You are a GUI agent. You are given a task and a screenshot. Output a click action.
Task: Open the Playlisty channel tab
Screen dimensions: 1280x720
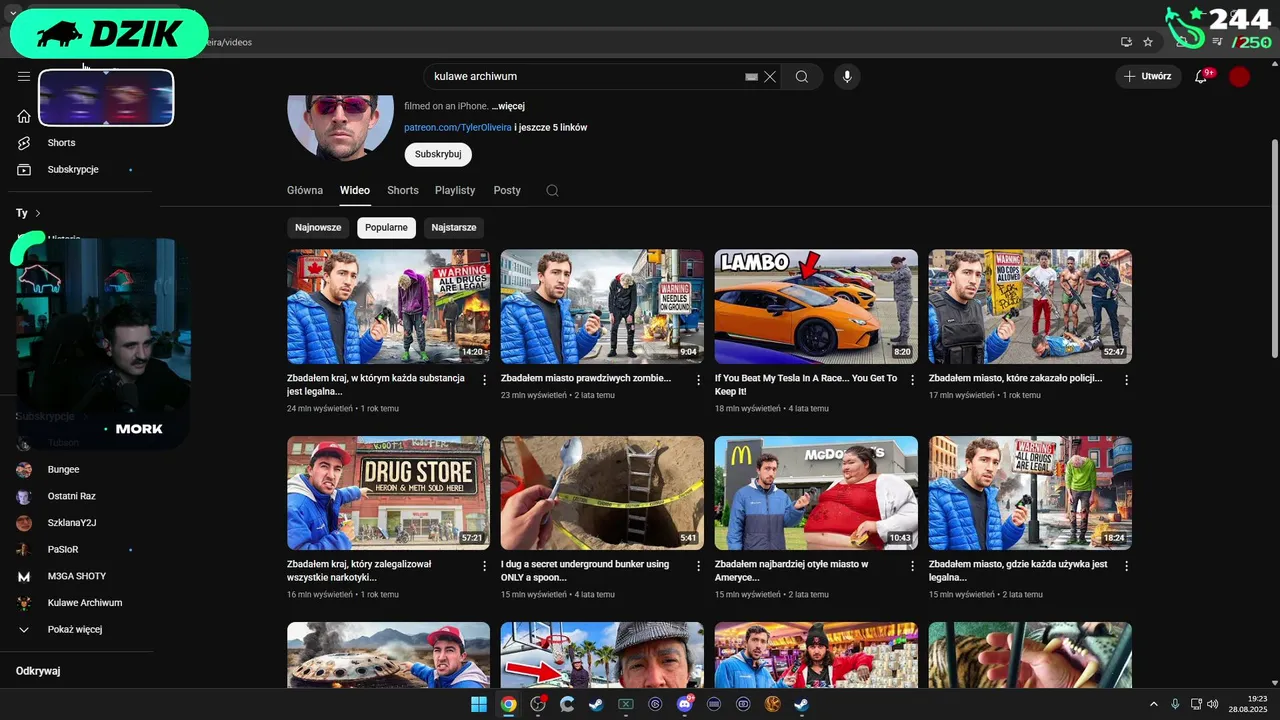coord(455,190)
